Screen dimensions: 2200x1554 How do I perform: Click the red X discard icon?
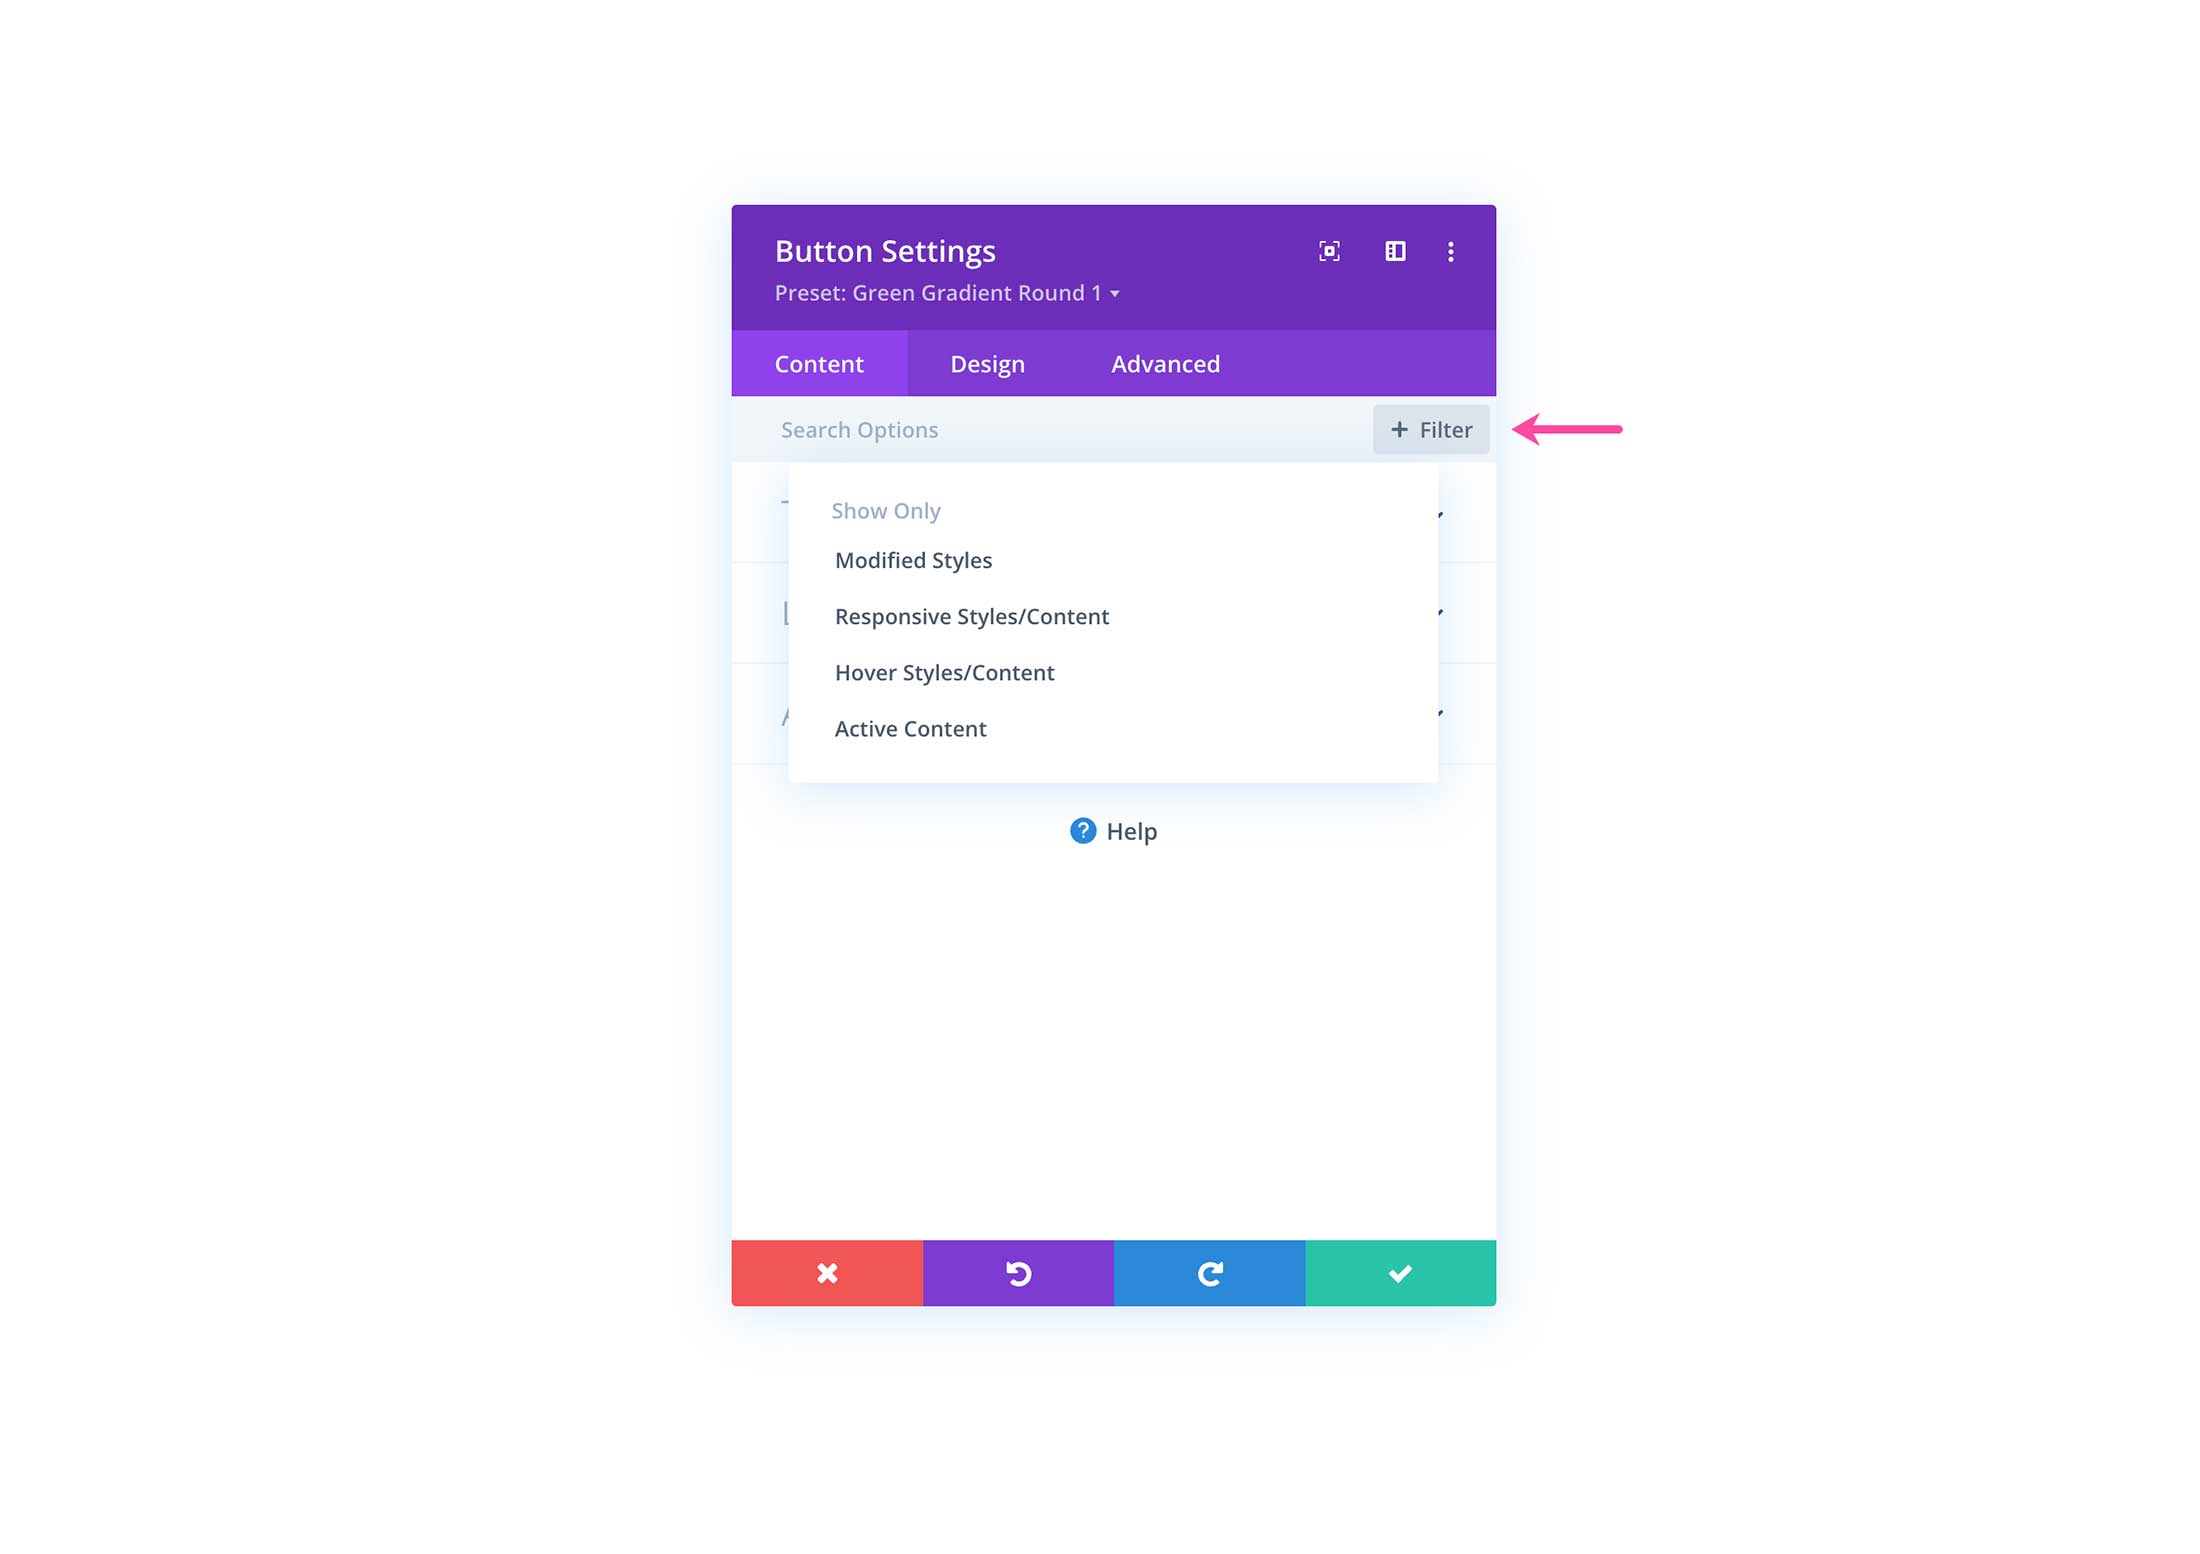(x=826, y=1271)
